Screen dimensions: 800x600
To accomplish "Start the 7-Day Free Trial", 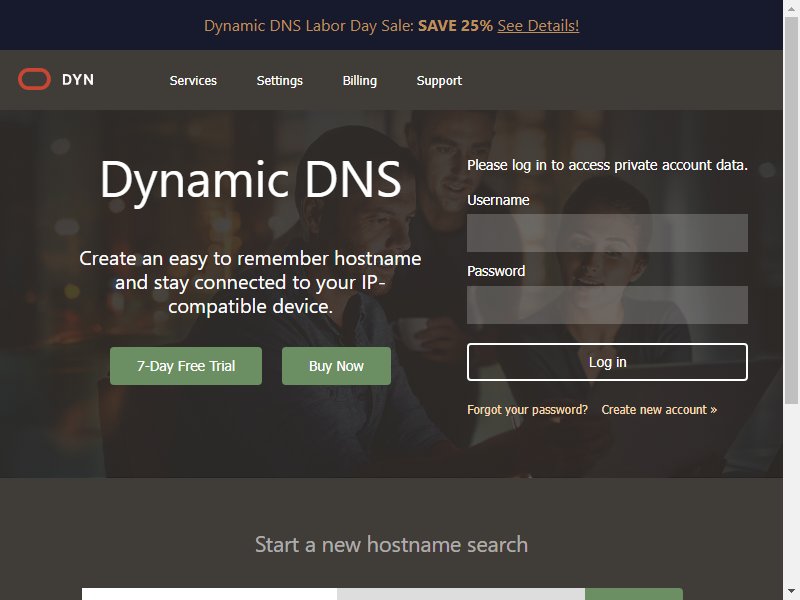I will pyautogui.click(x=186, y=366).
